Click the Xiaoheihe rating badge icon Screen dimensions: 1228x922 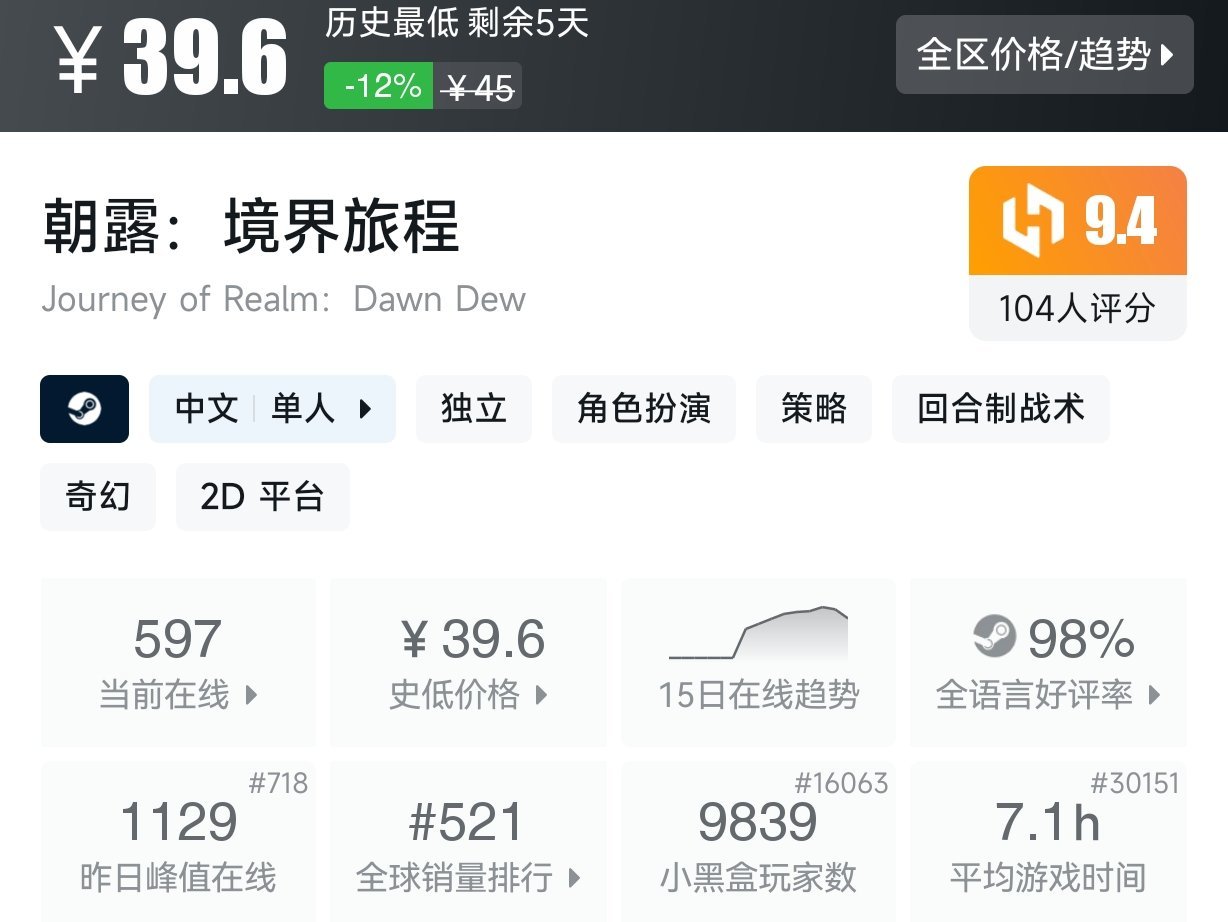[1029, 220]
